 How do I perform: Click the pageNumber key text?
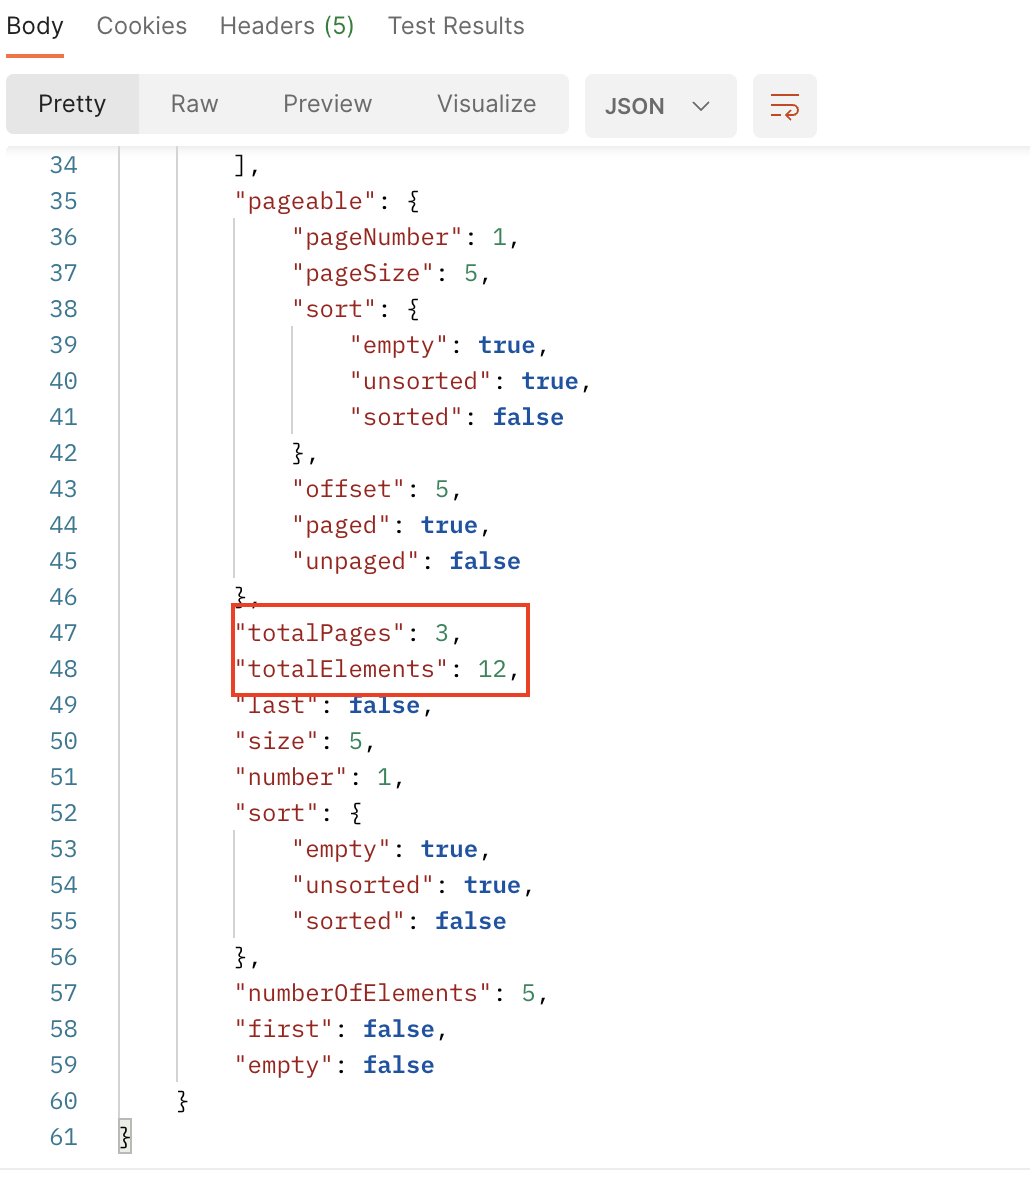[x=377, y=237]
